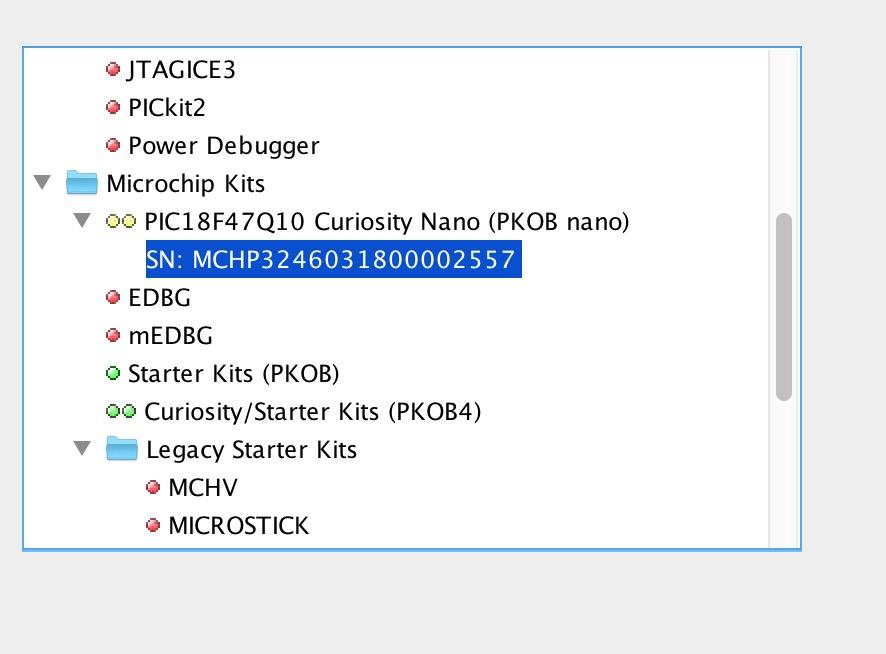Viewport: 886px width, 654px height.
Task: Select serial number MCHP3246031800002557
Action: pyautogui.click(x=333, y=260)
